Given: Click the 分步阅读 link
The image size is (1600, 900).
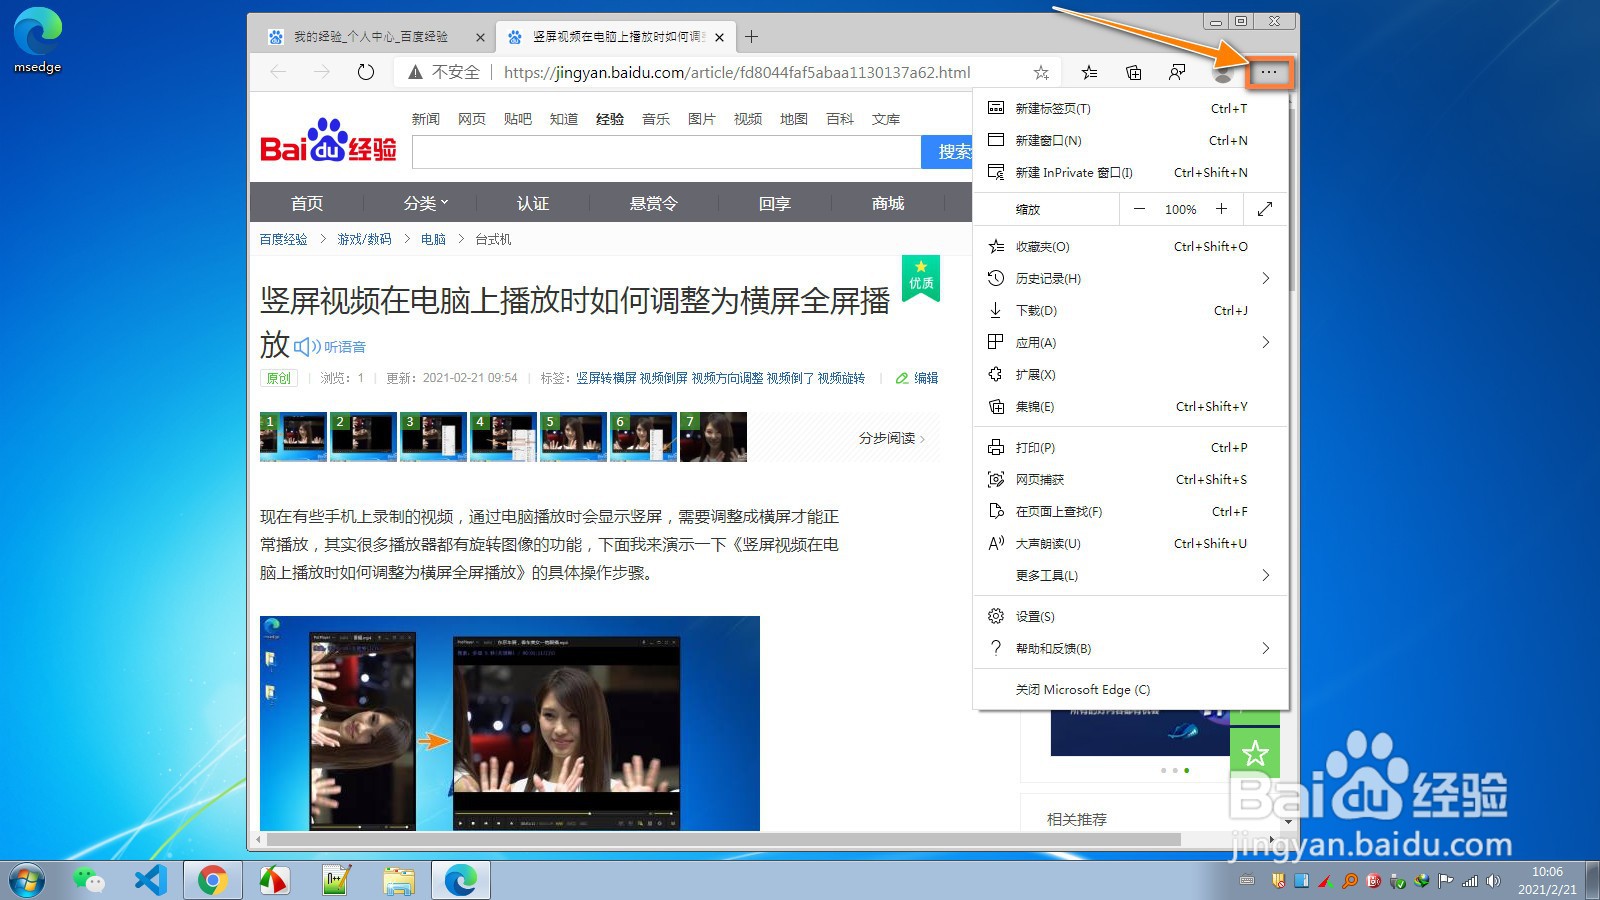Looking at the screenshot, I should 892,438.
